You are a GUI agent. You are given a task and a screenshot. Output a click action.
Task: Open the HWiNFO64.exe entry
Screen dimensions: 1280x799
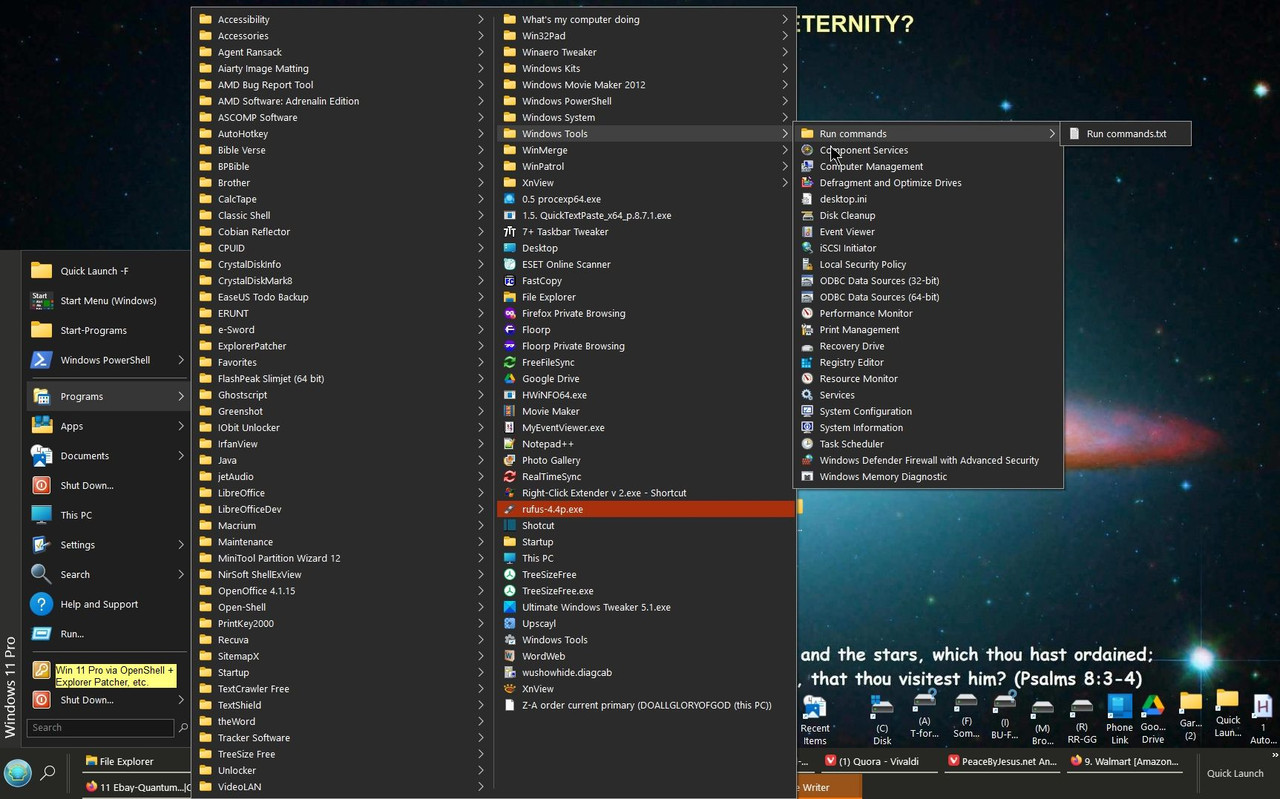tap(645, 395)
